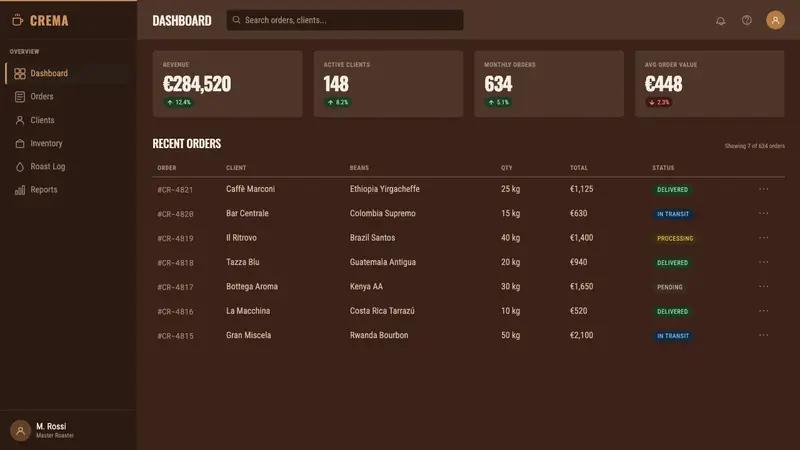Image resolution: width=800 pixels, height=450 pixels.
Task: Open the Revenue €284,520 card
Action: (x=228, y=84)
